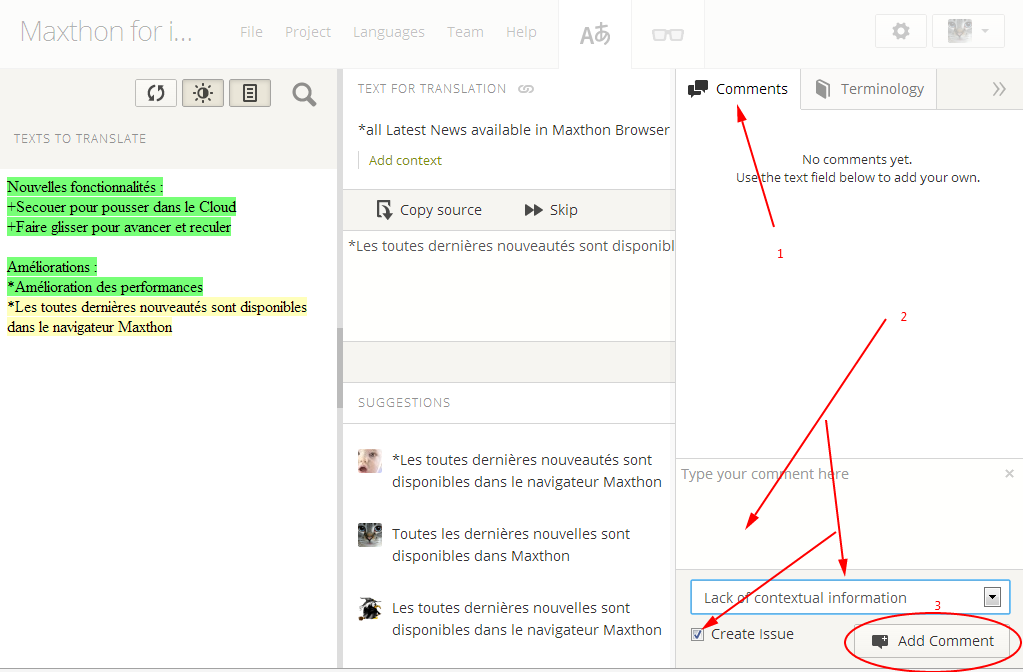Open the Project menu
Viewport: 1023px width, 672px height.
(x=308, y=32)
